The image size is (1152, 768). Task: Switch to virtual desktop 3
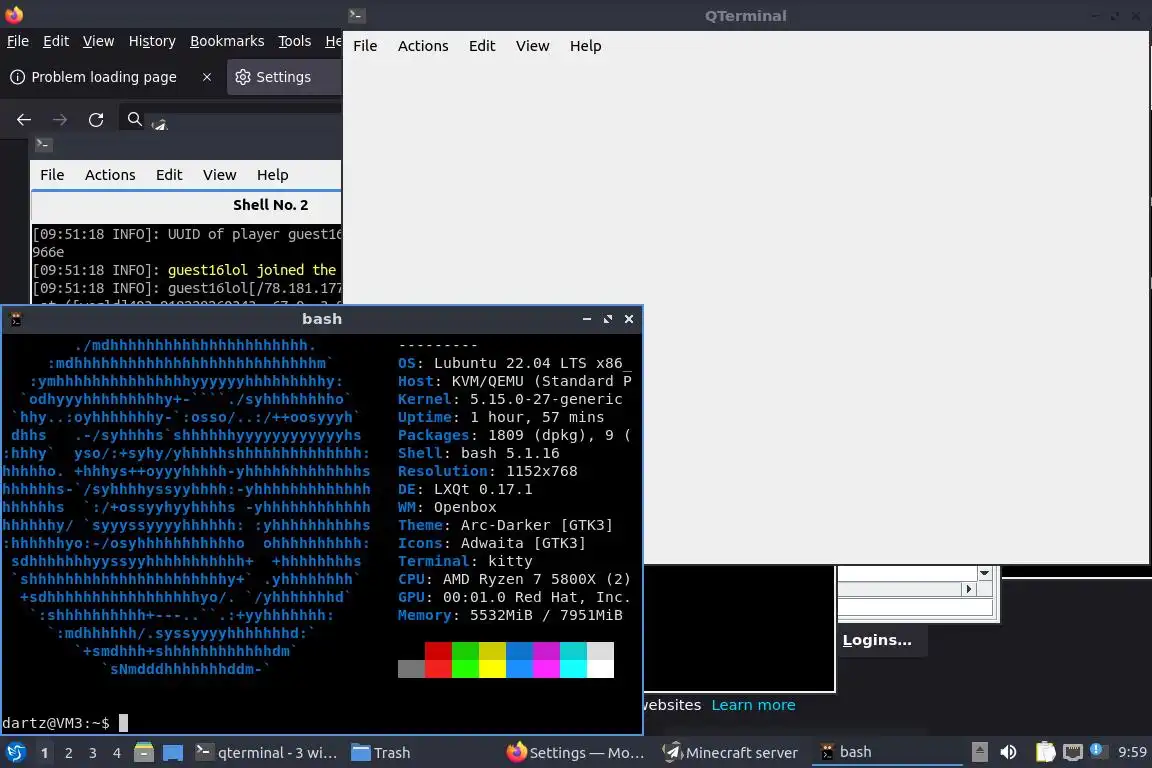pyautogui.click(x=93, y=753)
